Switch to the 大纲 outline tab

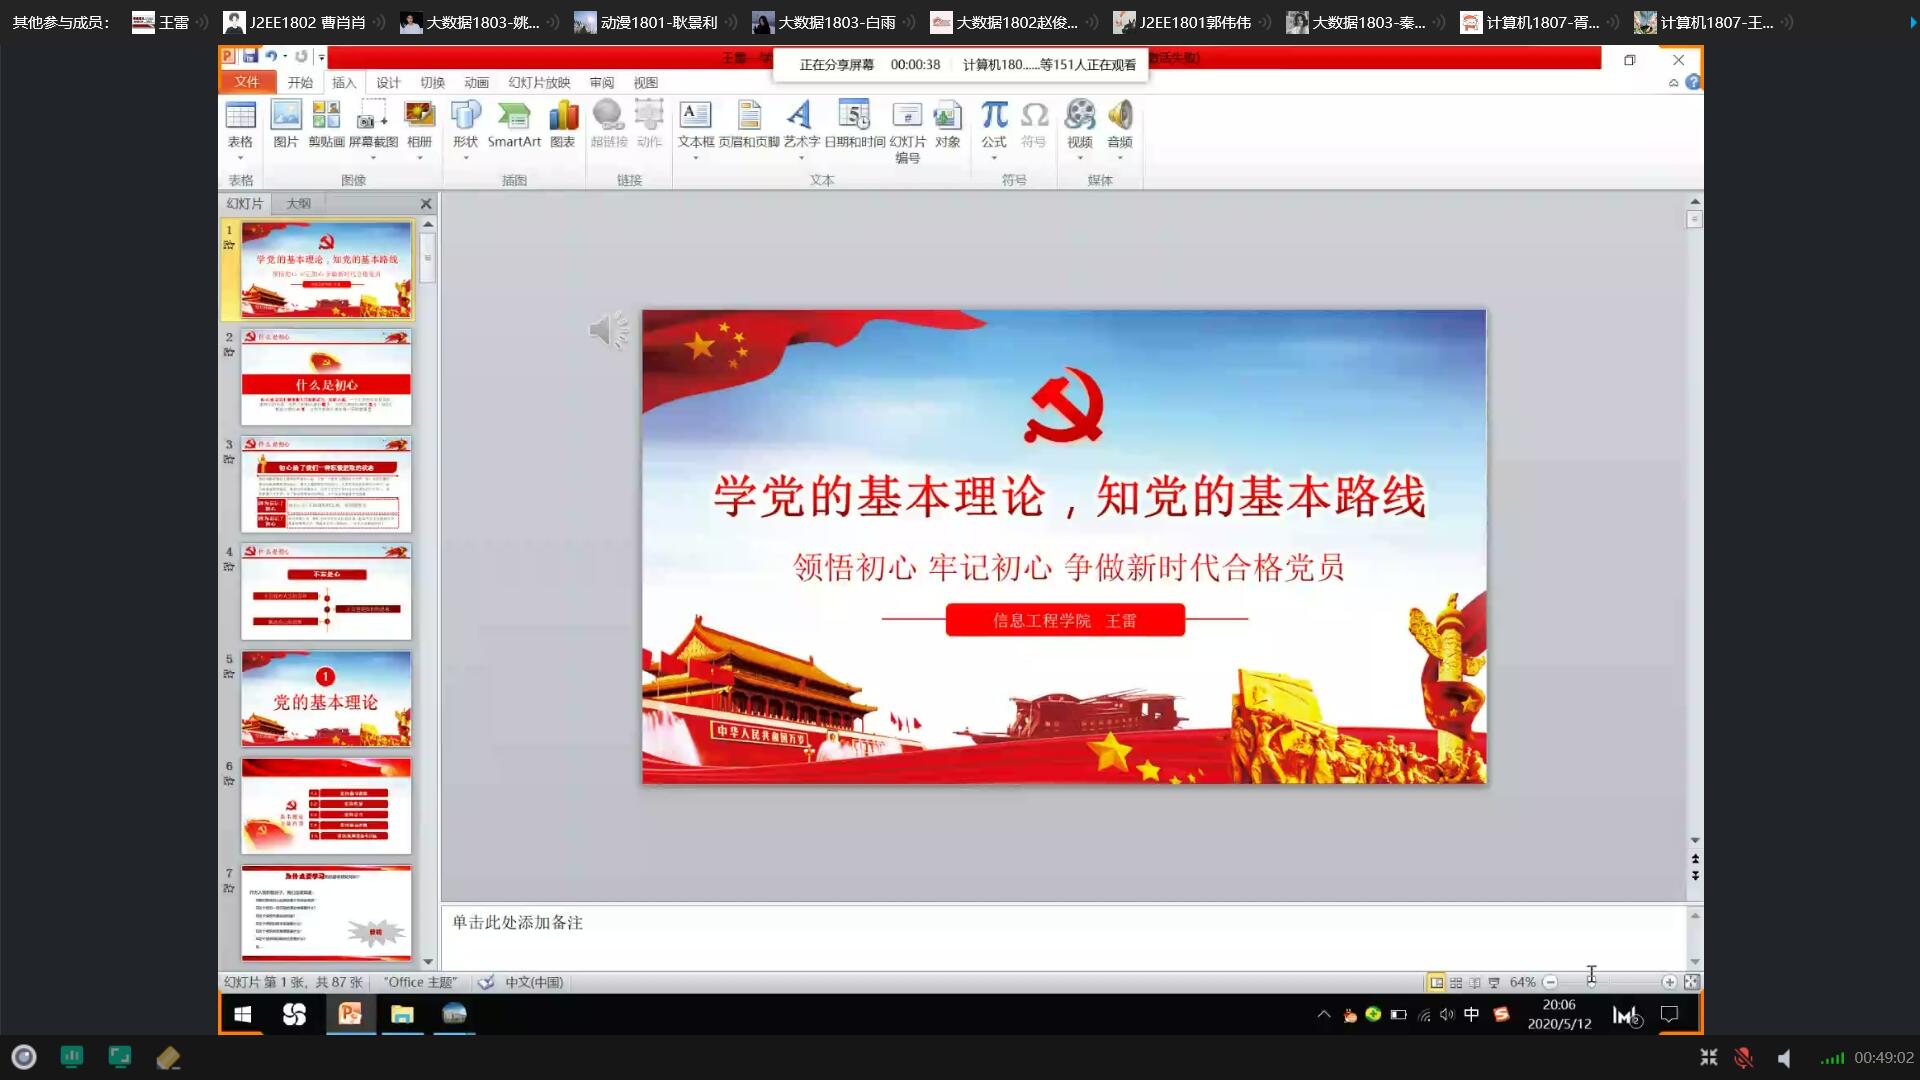click(x=298, y=203)
